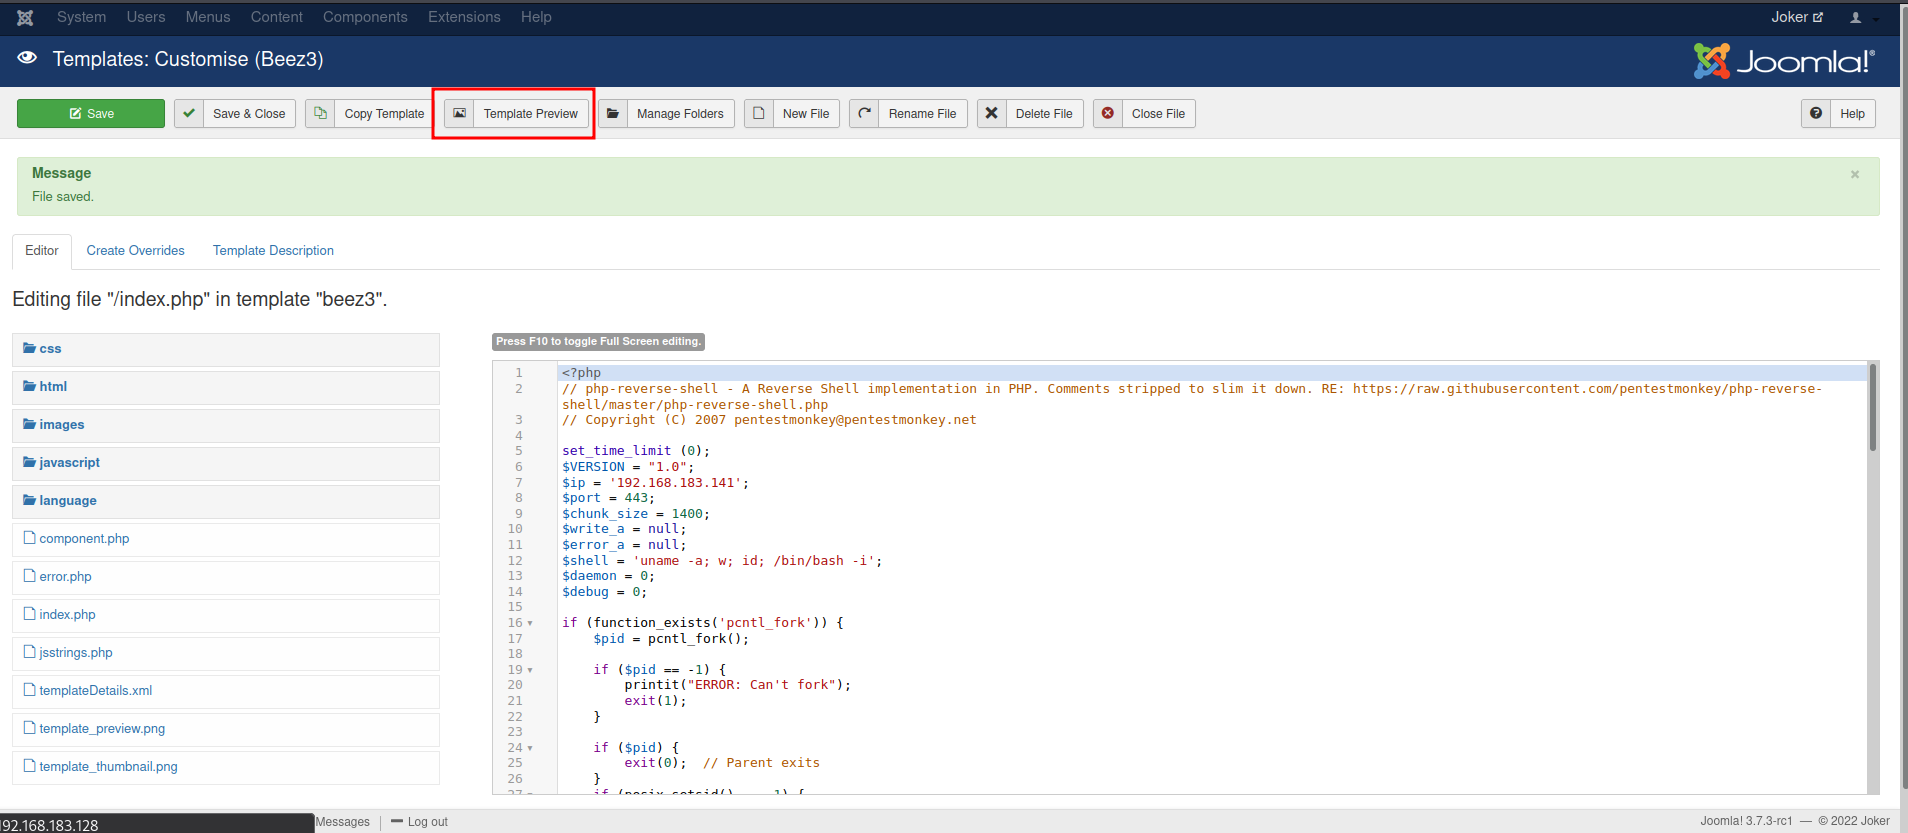This screenshot has width=1908, height=833.
Task: Open the Content menu
Action: (x=276, y=17)
